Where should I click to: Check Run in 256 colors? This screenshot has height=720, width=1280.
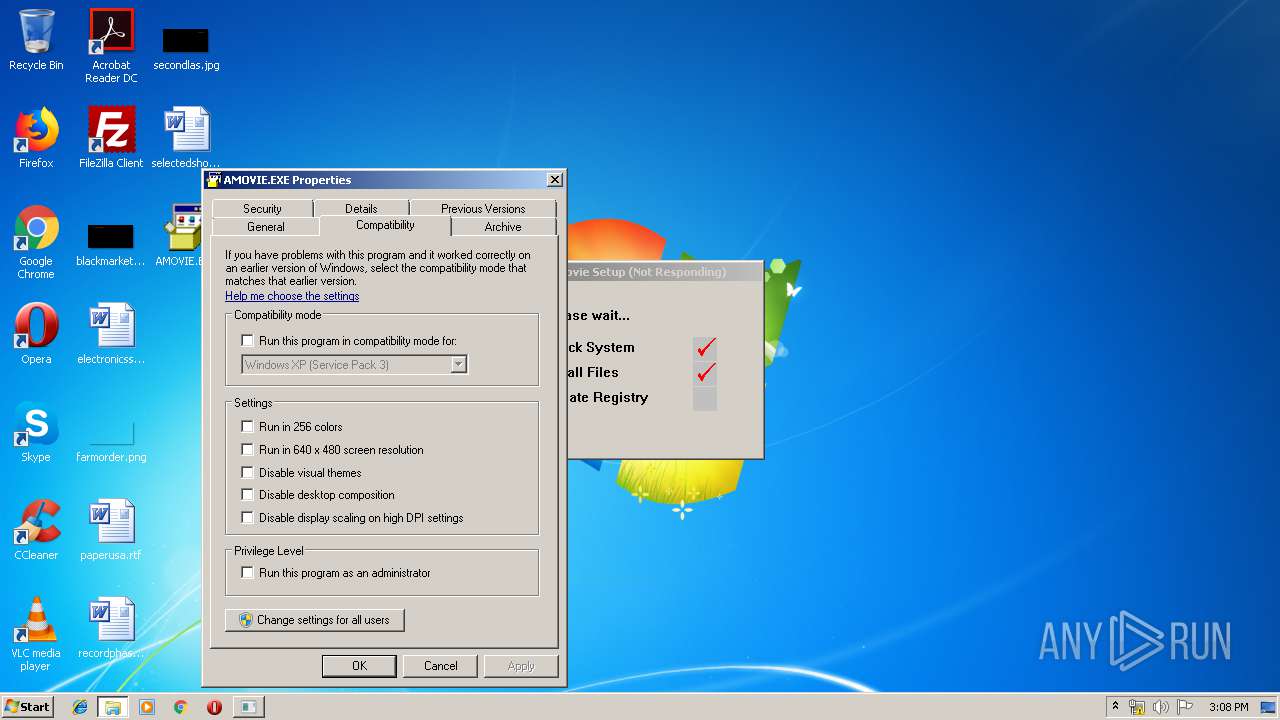click(248, 427)
